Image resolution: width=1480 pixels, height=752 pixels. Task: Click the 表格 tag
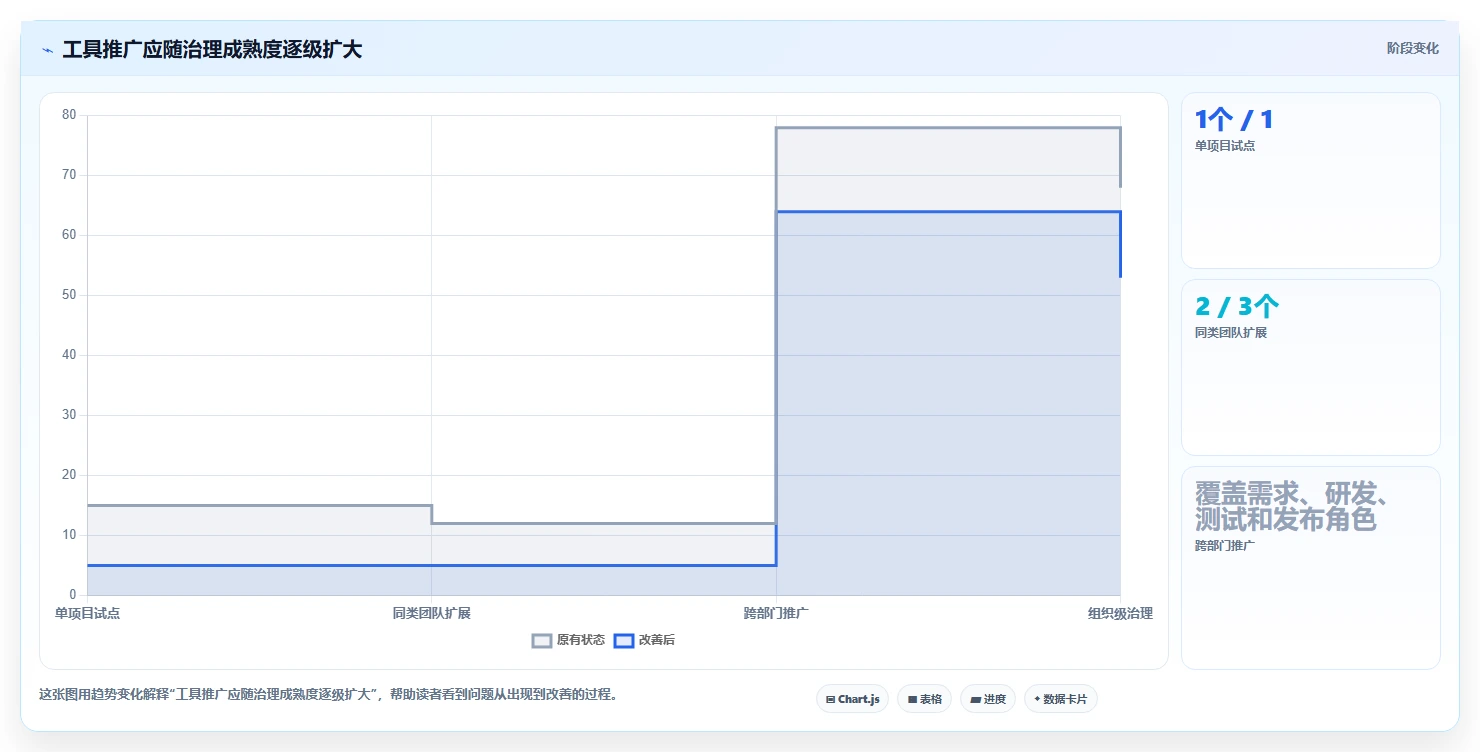(924, 699)
